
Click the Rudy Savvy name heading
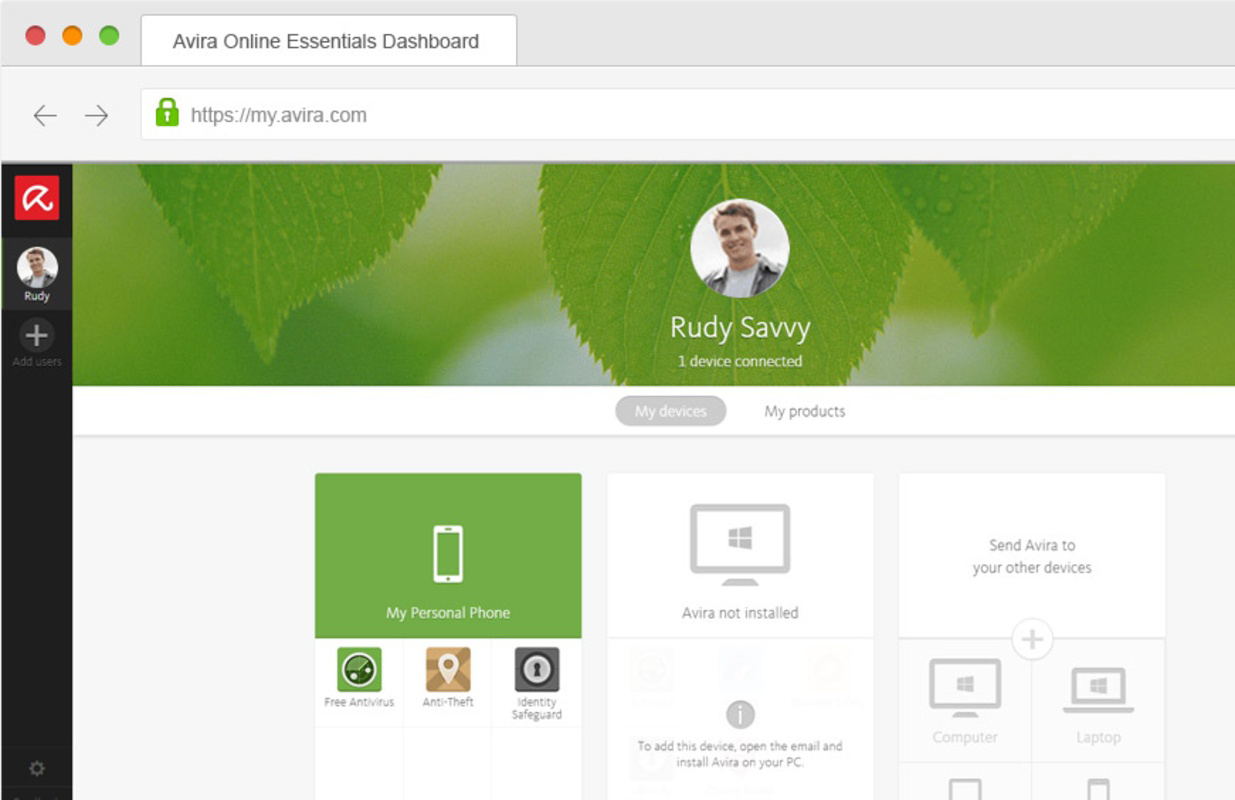coord(740,327)
